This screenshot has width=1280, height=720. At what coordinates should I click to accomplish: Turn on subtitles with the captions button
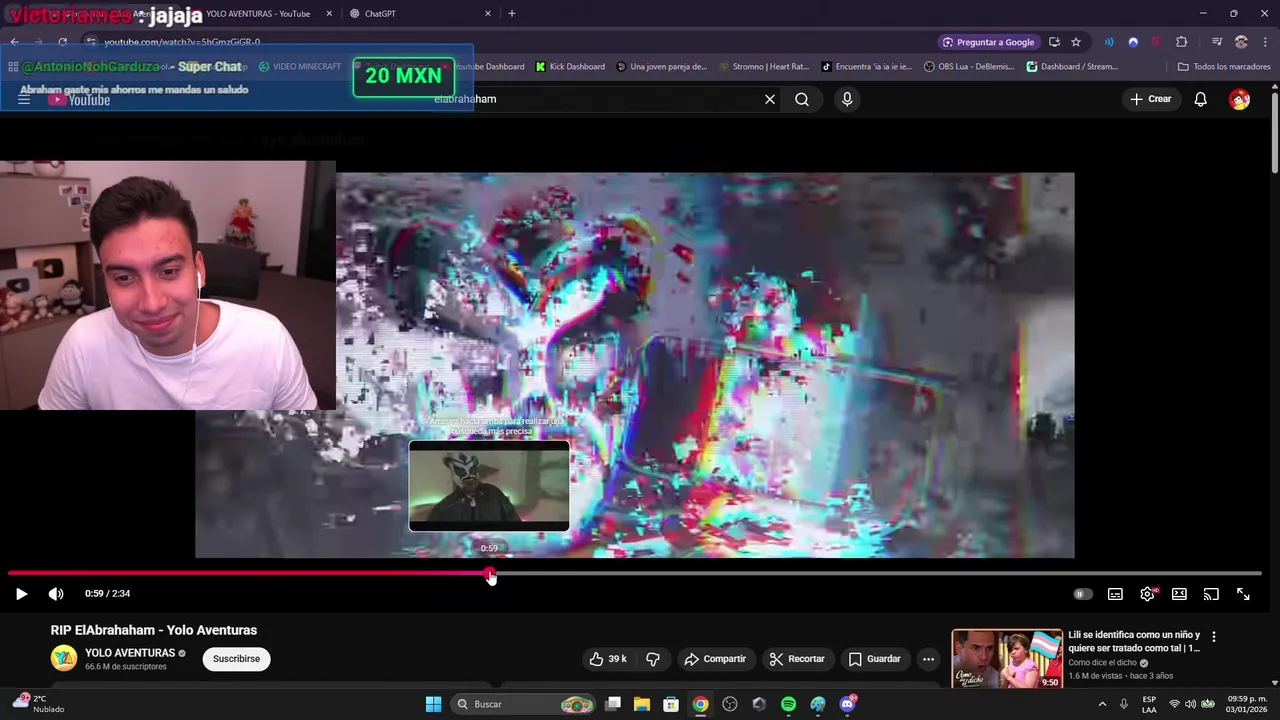coord(1115,594)
